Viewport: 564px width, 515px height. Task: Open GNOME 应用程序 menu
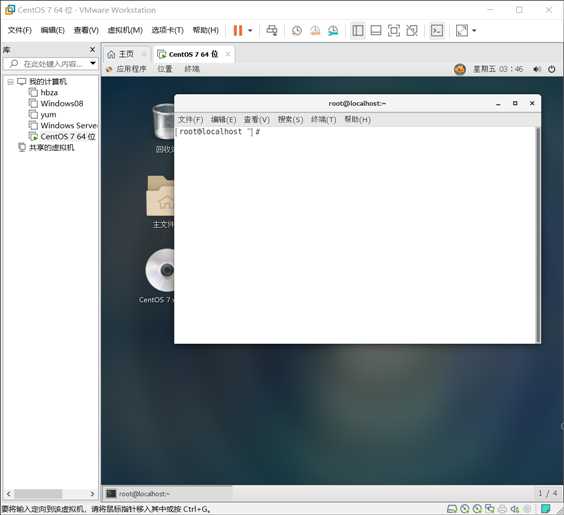[127, 69]
